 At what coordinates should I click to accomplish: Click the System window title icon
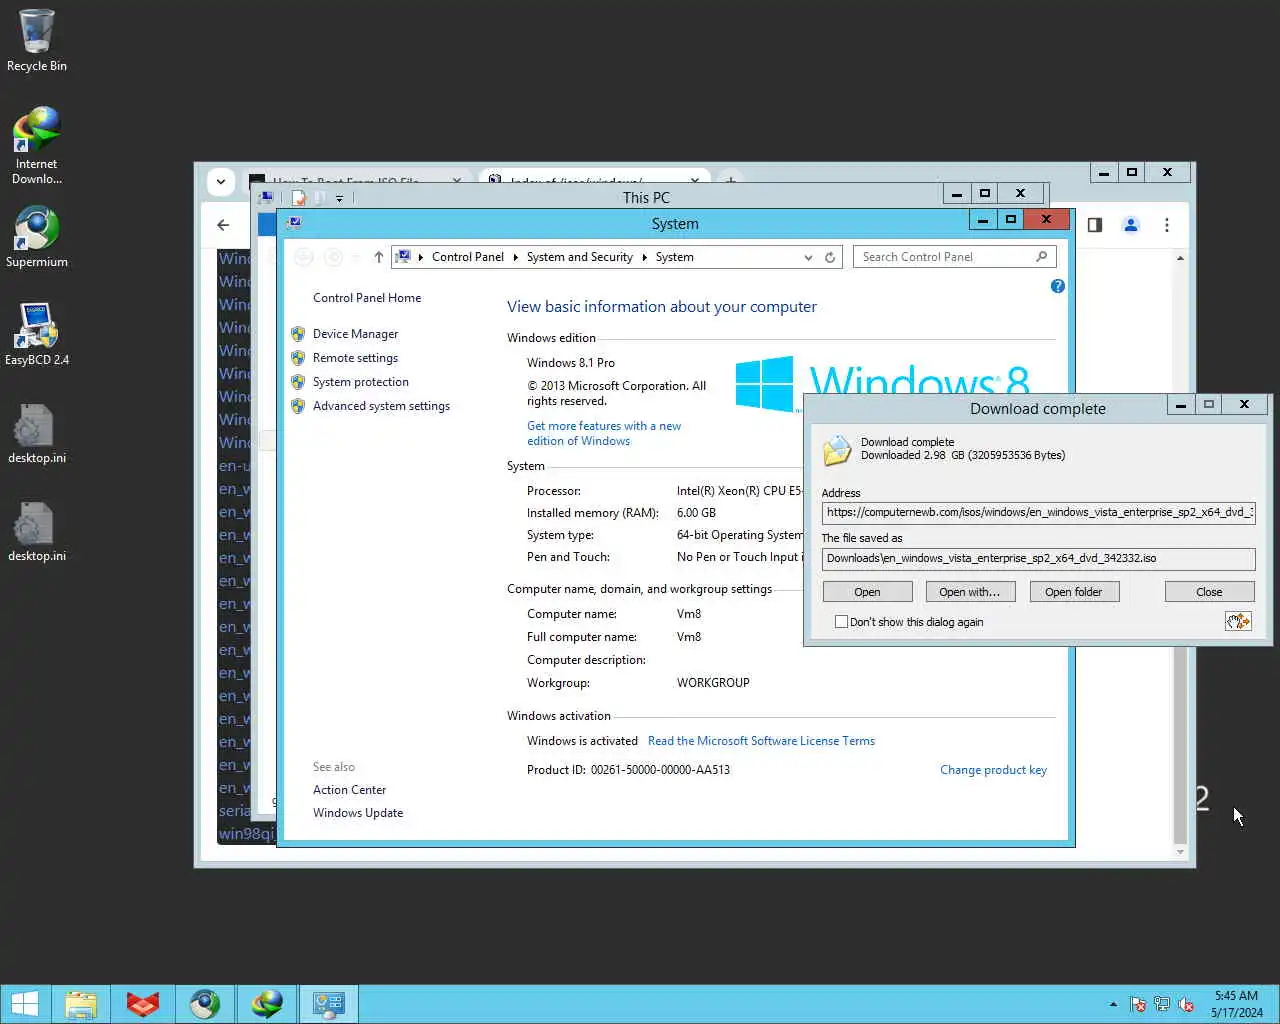293,223
